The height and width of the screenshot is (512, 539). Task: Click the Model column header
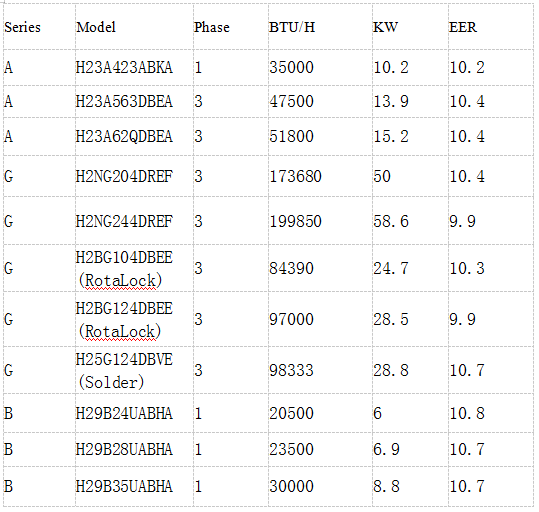point(134,27)
